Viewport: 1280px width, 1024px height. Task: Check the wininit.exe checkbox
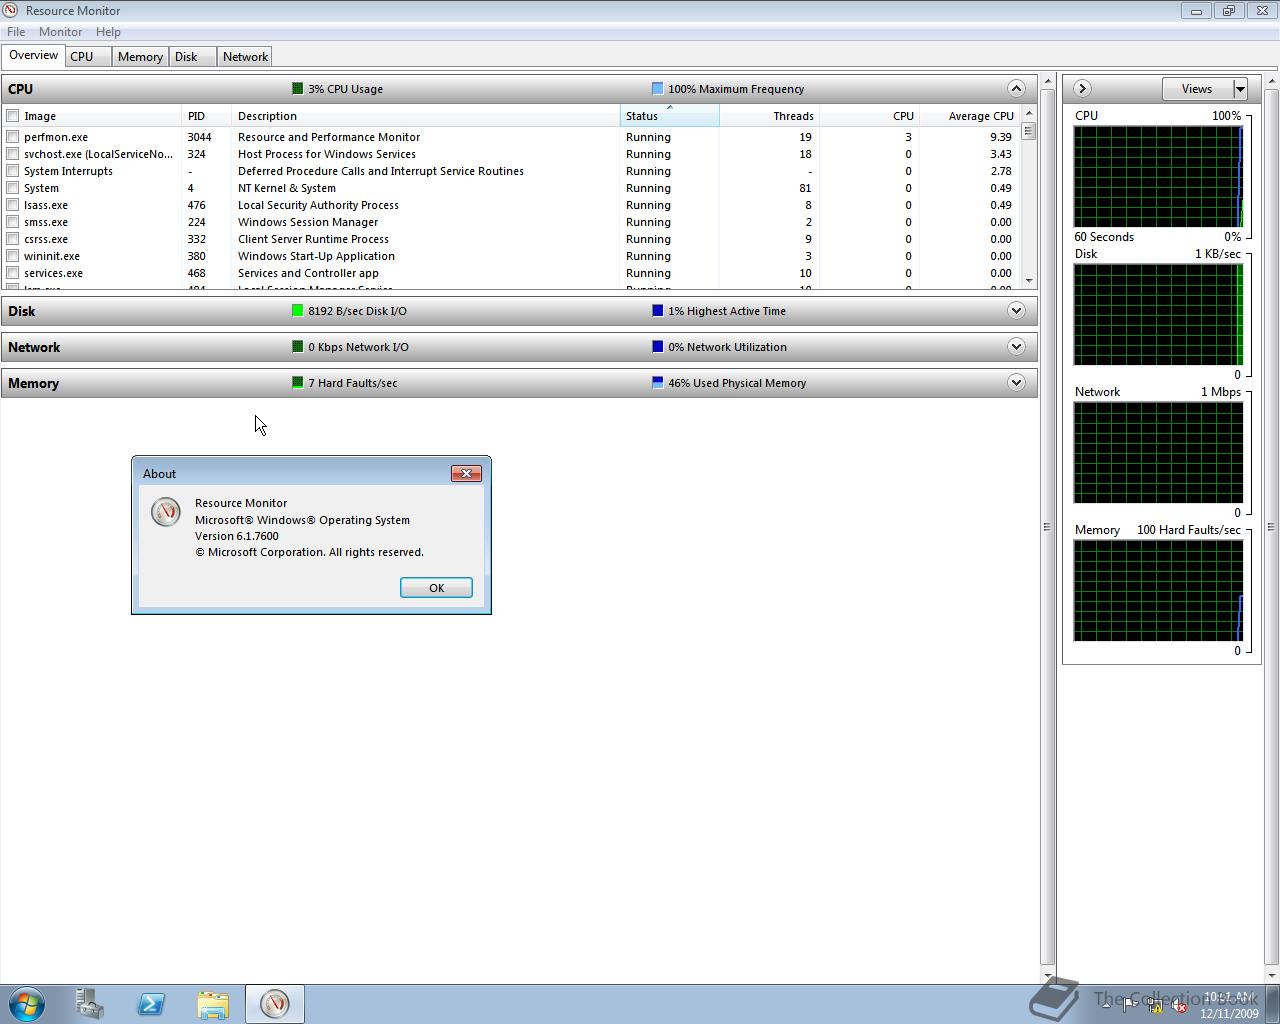tap(13, 256)
